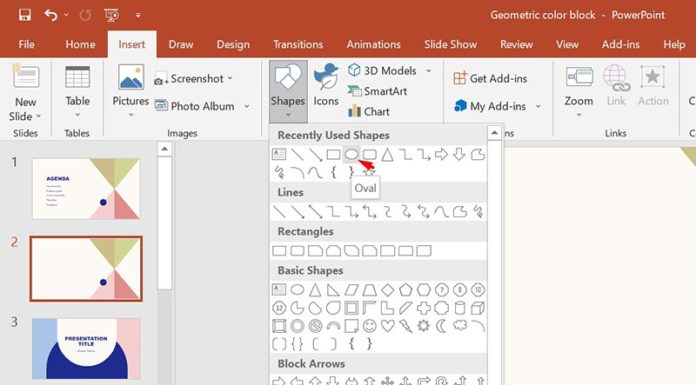Open Customize Quick Access Toolbar dropdown
This screenshot has height=385, width=696.
tap(138, 15)
